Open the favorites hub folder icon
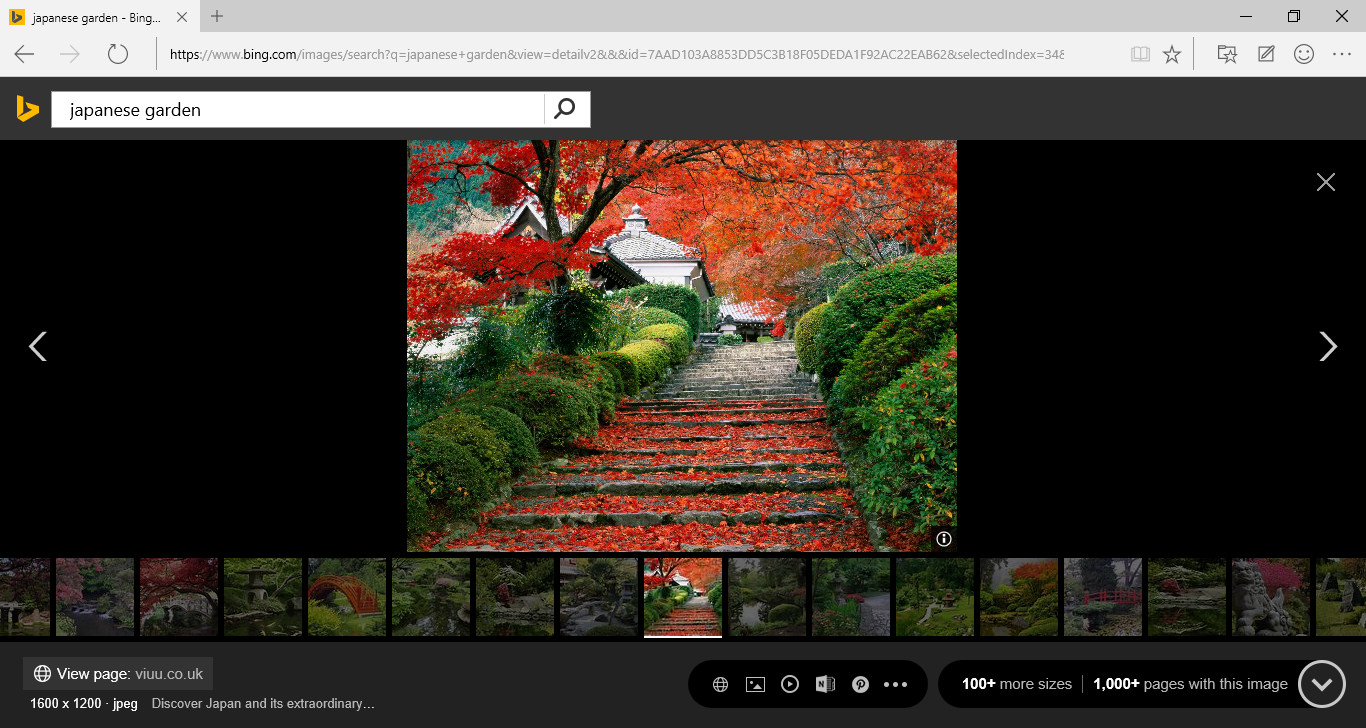This screenshot has height=728, width=1366. point(1227,54)
